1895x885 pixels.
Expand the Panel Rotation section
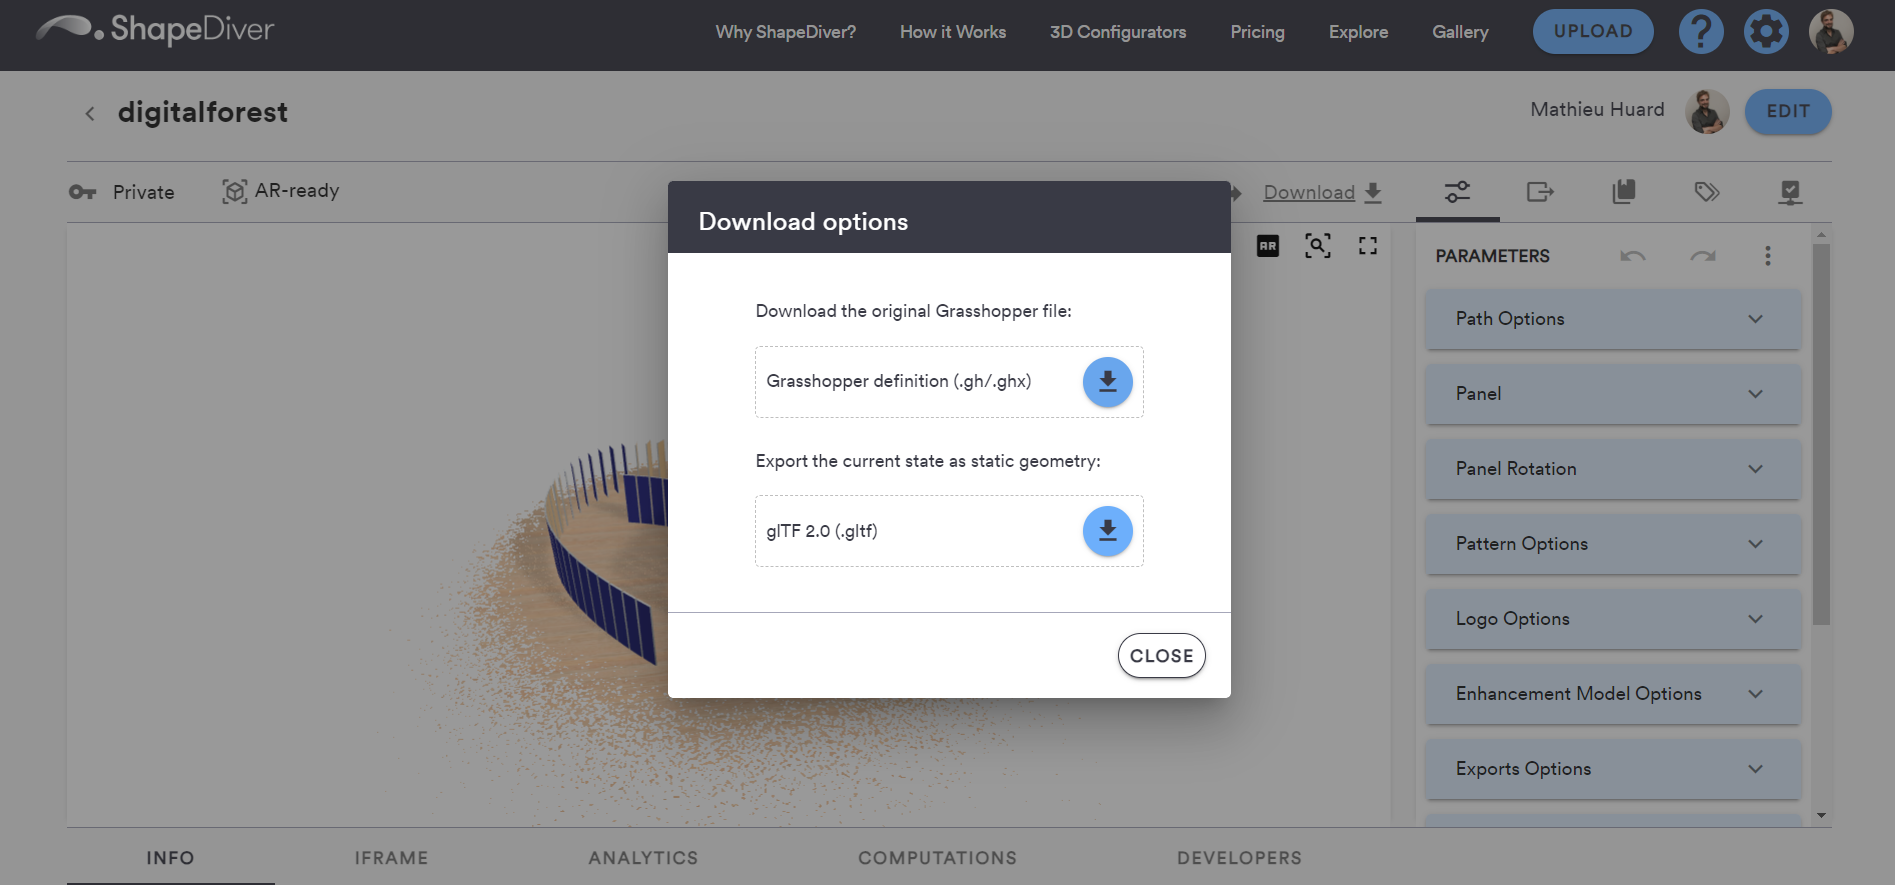(x=1612, y=469)
